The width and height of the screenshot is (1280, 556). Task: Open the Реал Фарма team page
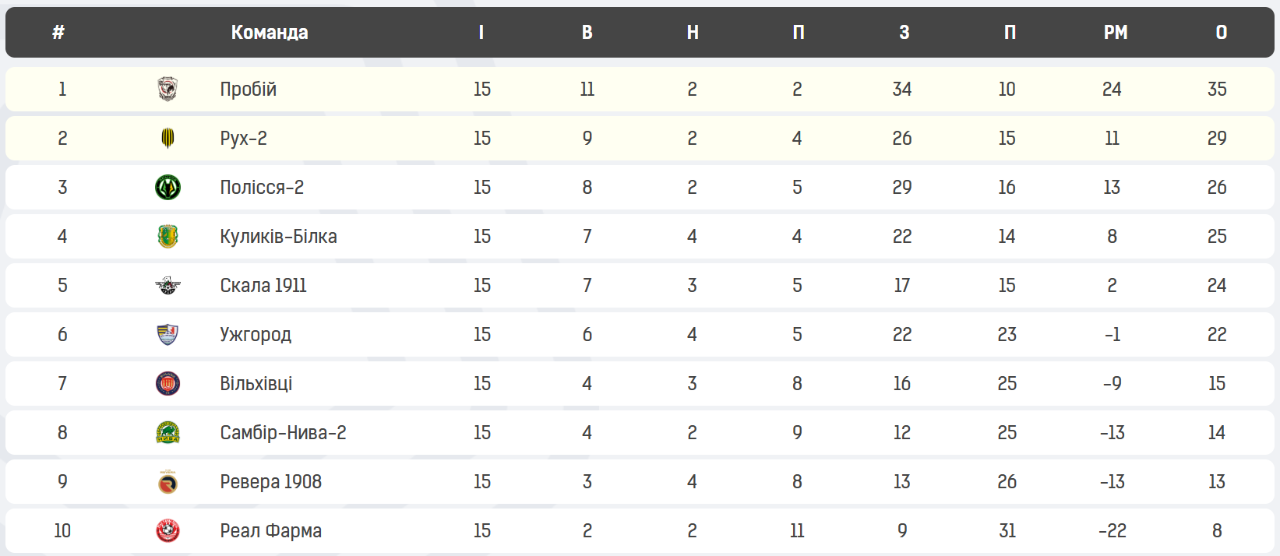271,530
